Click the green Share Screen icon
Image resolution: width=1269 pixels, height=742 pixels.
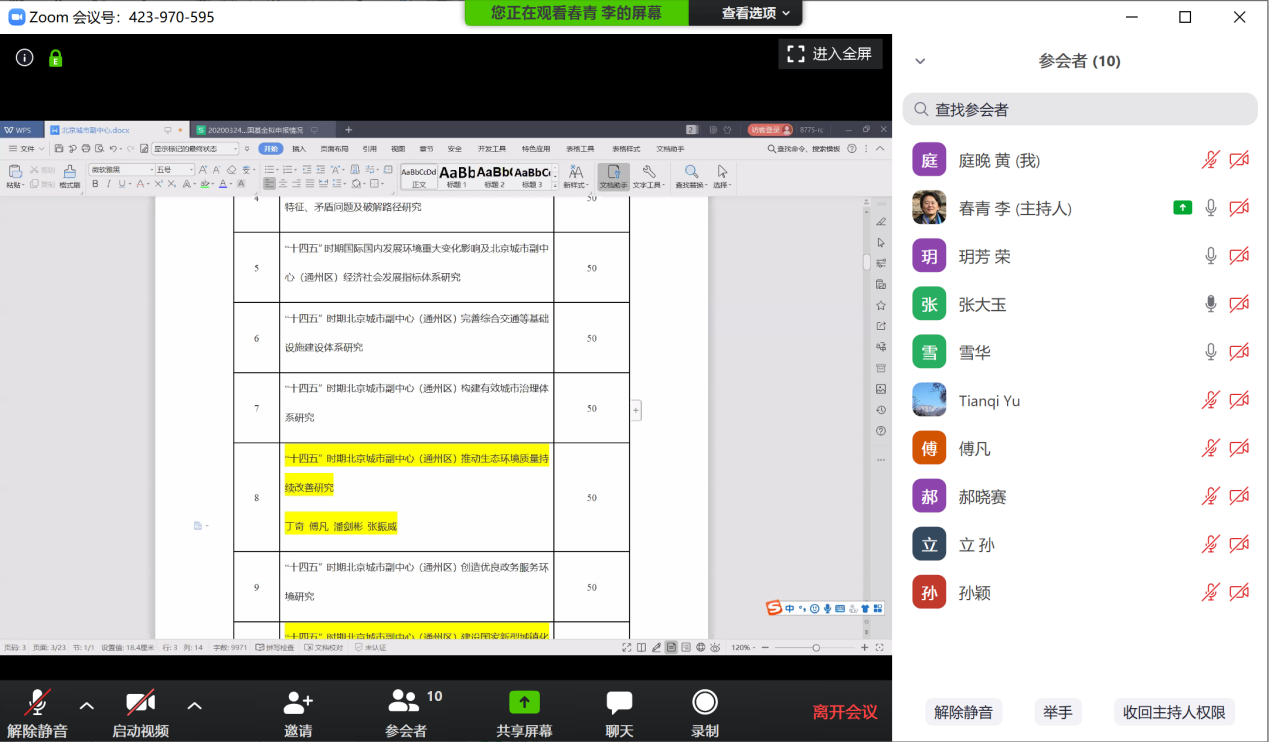524,702
